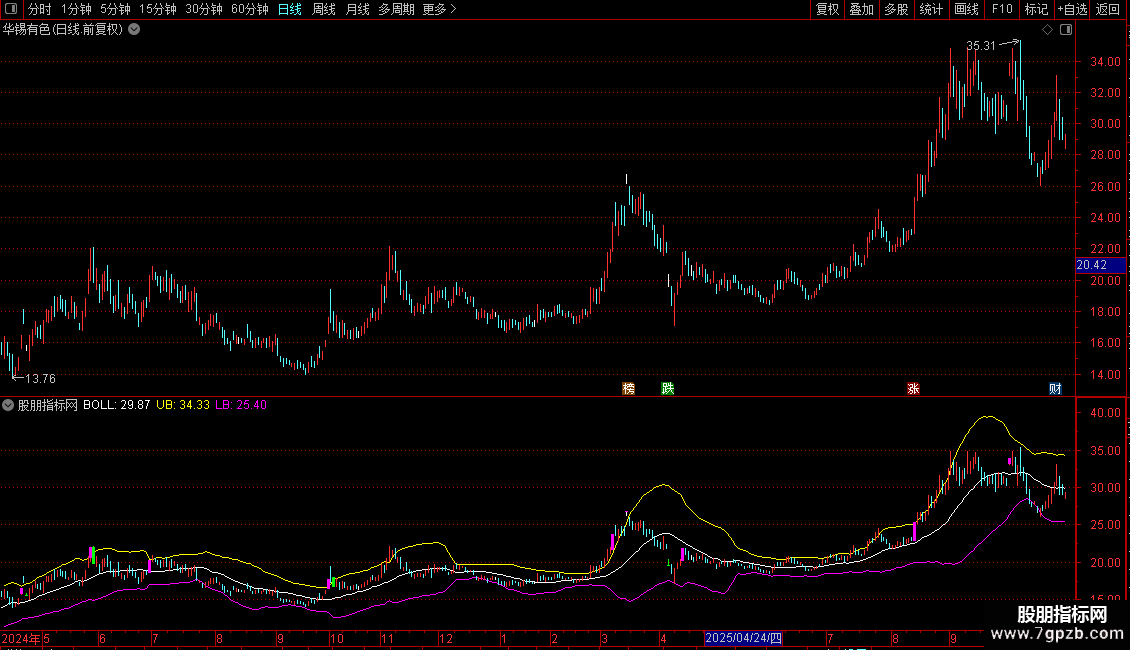1130x650 pixels.
Task: Expand the 更多 periods menu
Action: click(439, 9)
